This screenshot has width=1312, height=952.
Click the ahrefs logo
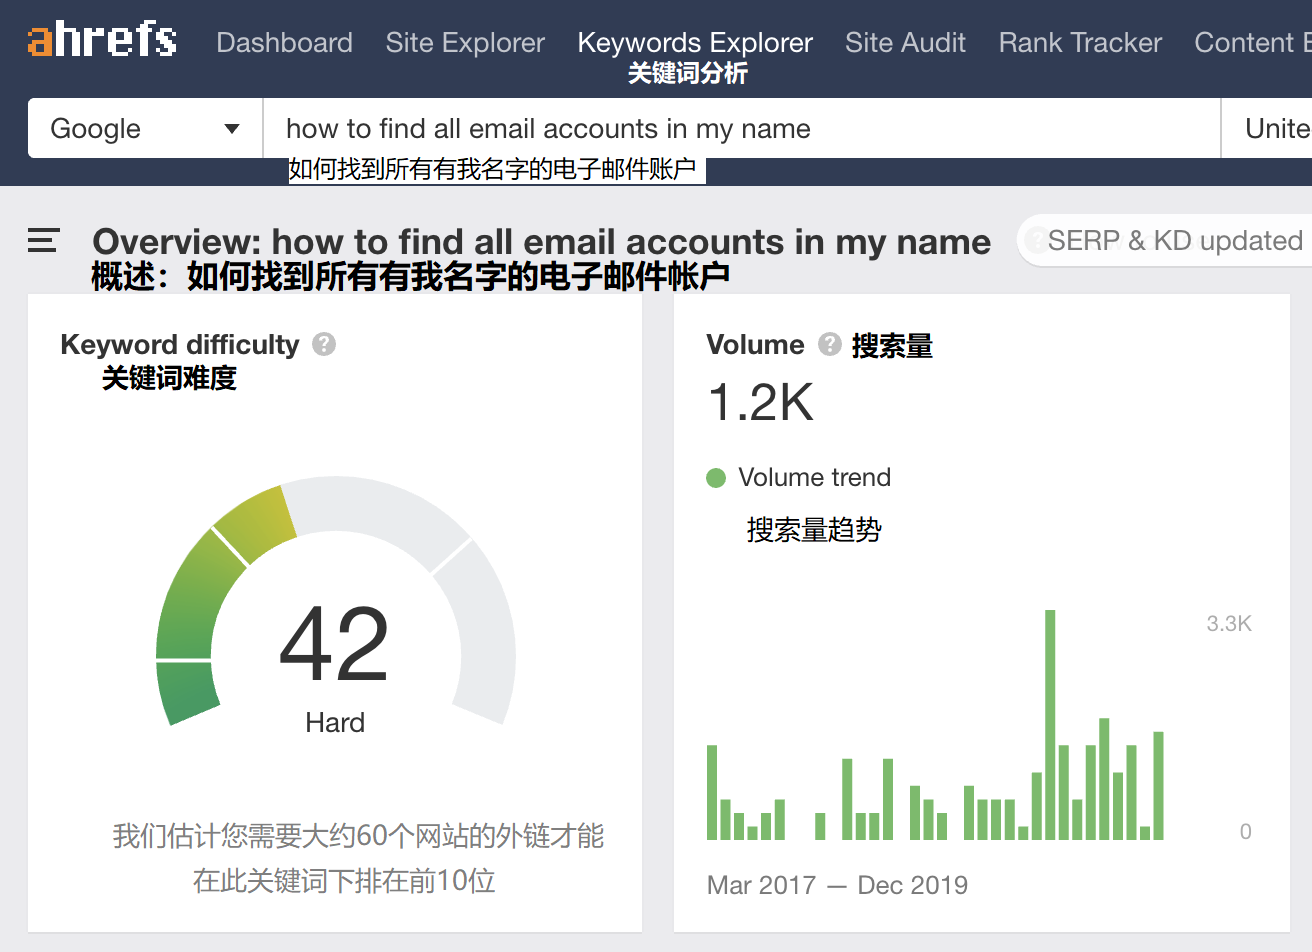click(102, 41)
